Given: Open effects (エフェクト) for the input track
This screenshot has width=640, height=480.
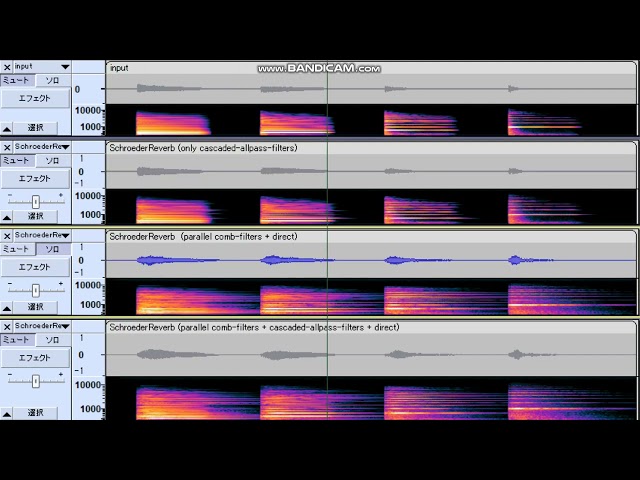Looking at the screenshot, I should tap(35, 98).
